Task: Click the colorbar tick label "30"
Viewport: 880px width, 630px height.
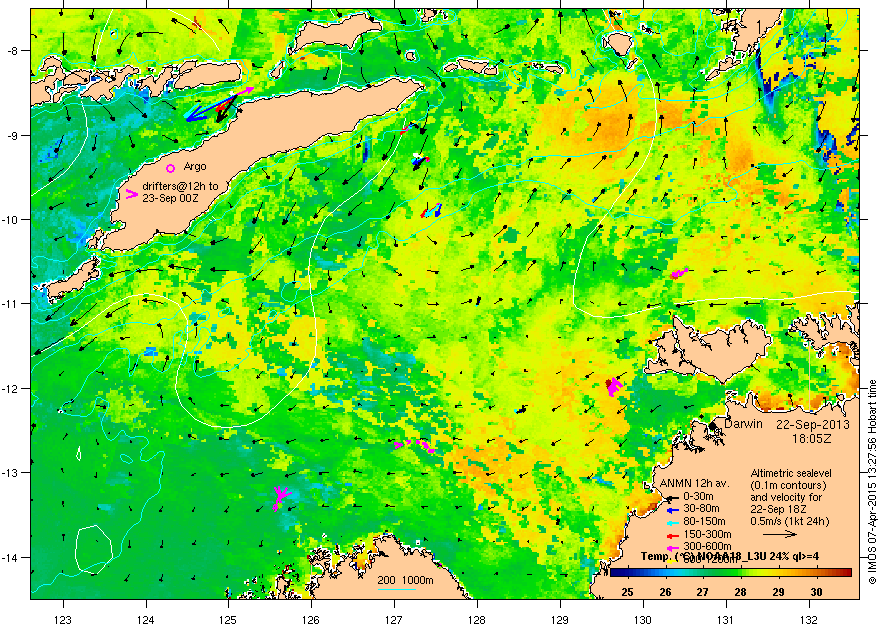Action: tap(817, 592)
